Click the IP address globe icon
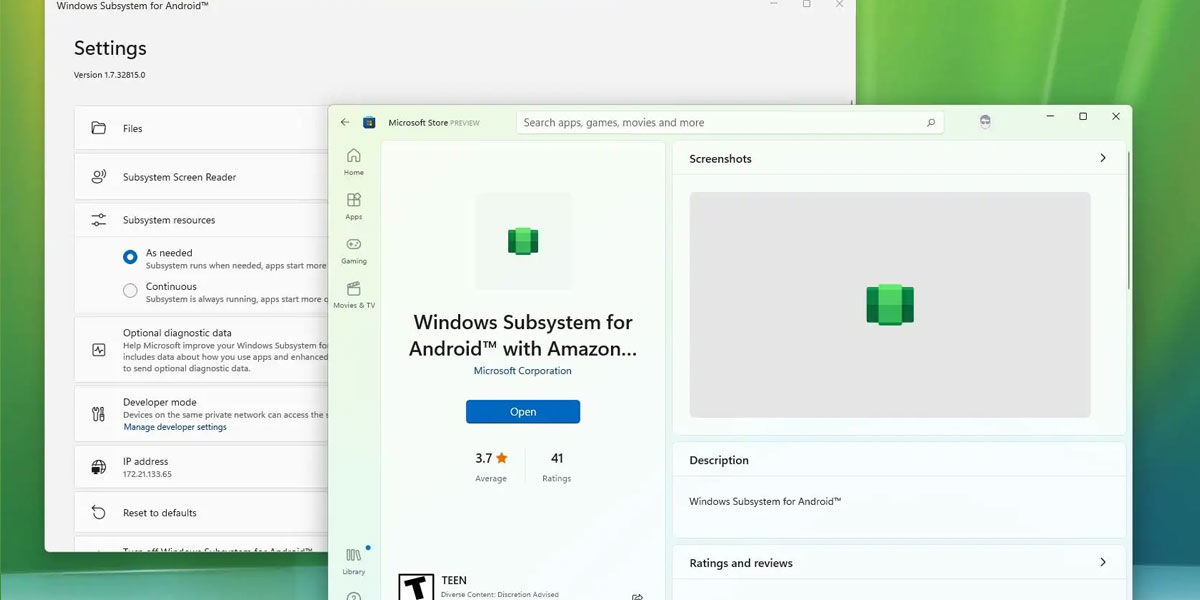This screenshot has width=1200, height=600. coord(99,467)
